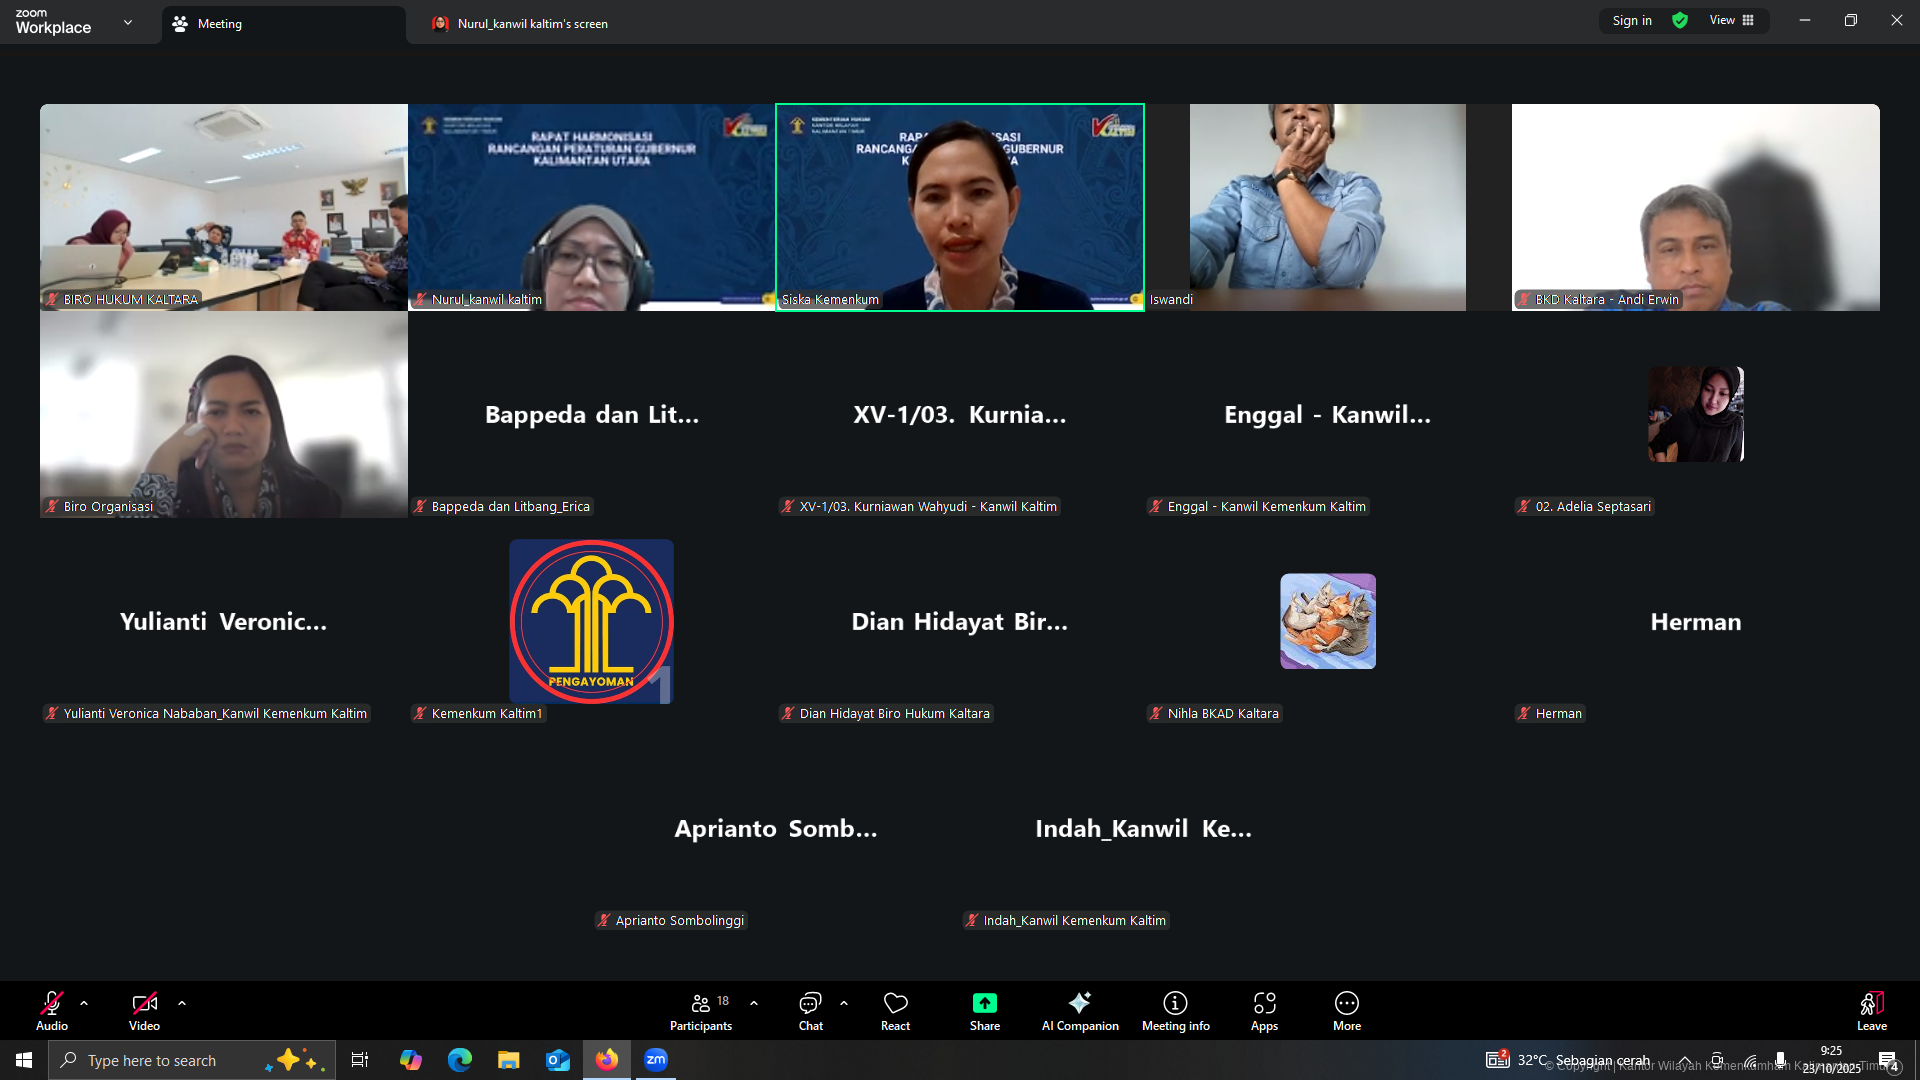The image size is (1920, 1080).
Task: Click the green Share screen button
Action: (984, 1010)
